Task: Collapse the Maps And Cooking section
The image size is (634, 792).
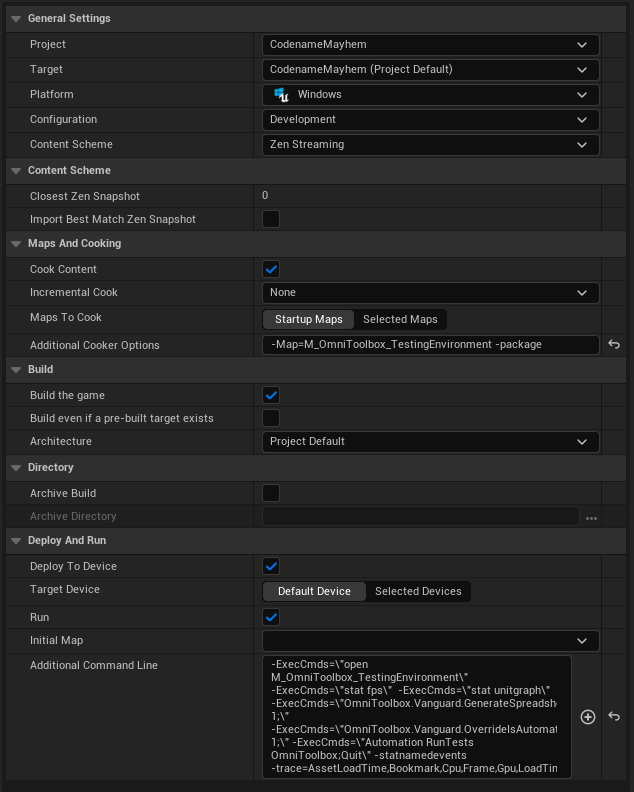Action: tap(16, 244)
